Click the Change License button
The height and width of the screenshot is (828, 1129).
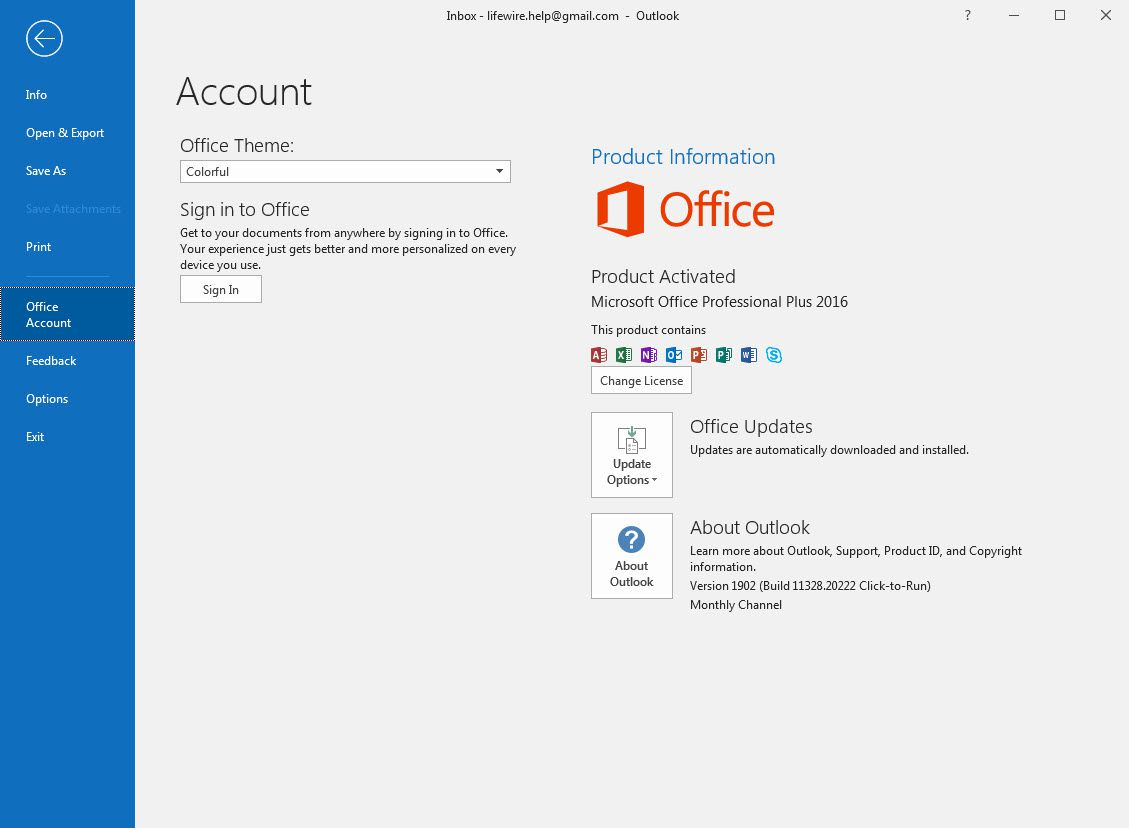point(641,380)
